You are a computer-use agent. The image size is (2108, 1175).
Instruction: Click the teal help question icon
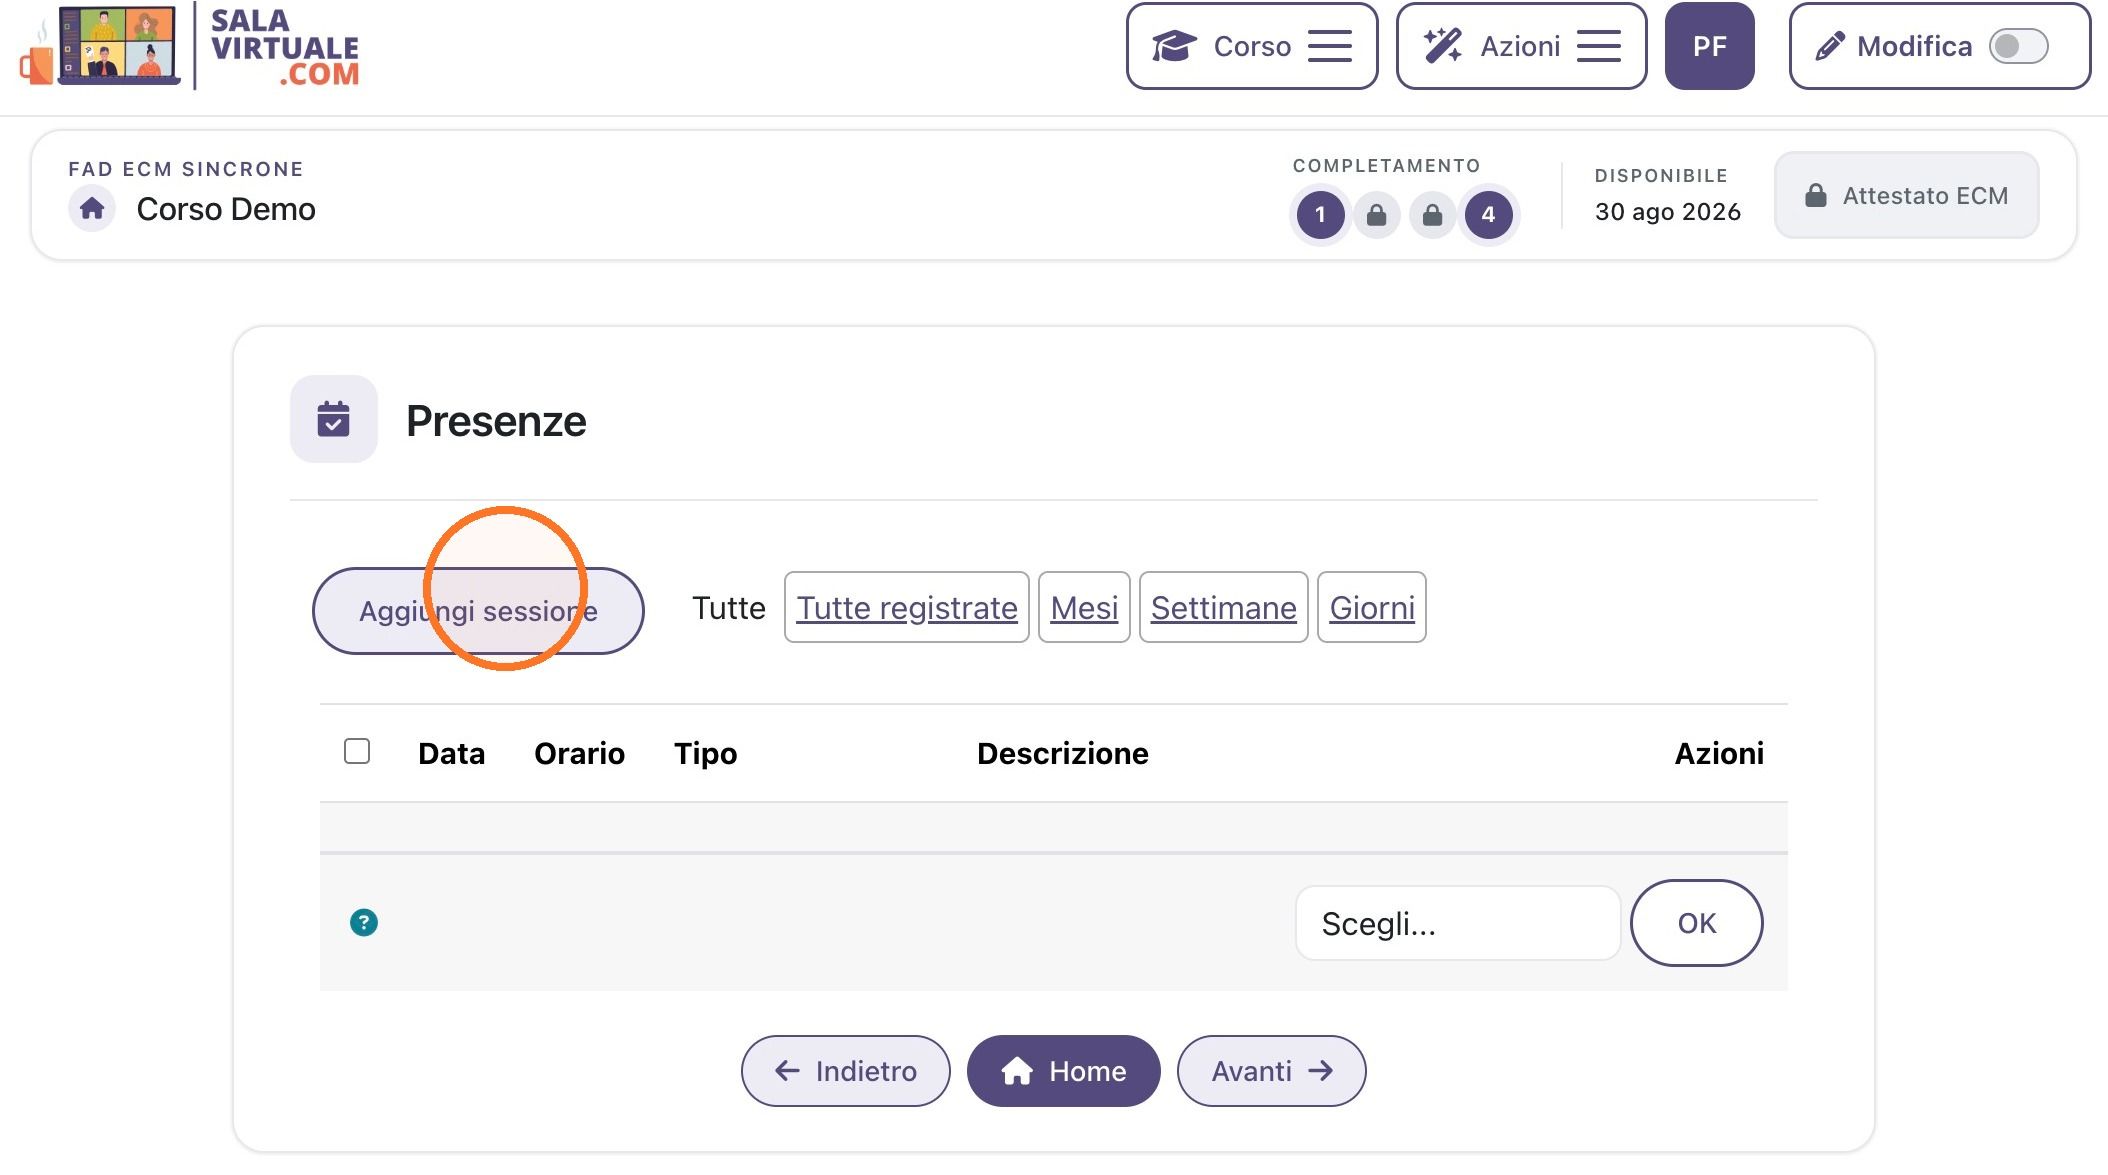coord(364,922)
